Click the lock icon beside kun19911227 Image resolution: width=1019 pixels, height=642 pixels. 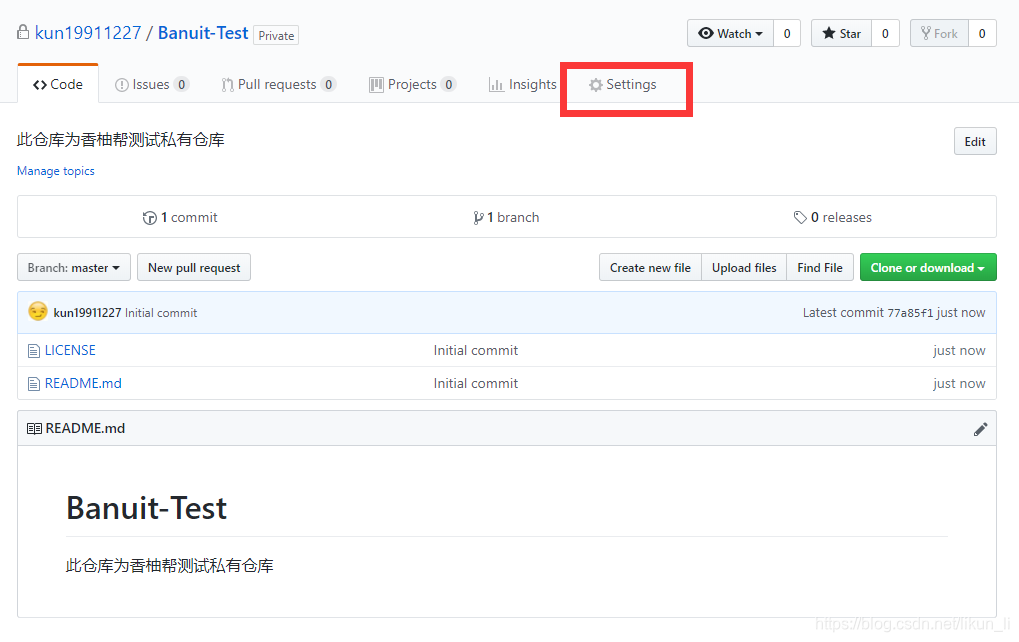23,32
